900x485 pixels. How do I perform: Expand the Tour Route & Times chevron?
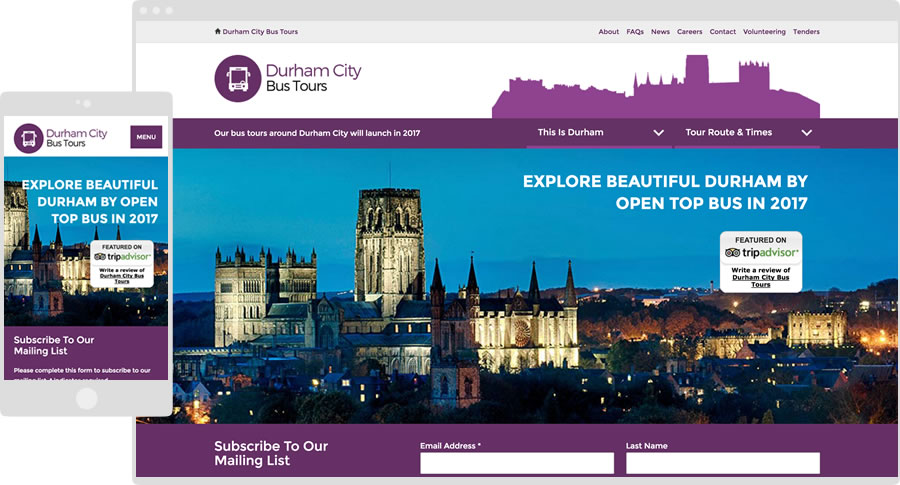(x=806, y=133)
